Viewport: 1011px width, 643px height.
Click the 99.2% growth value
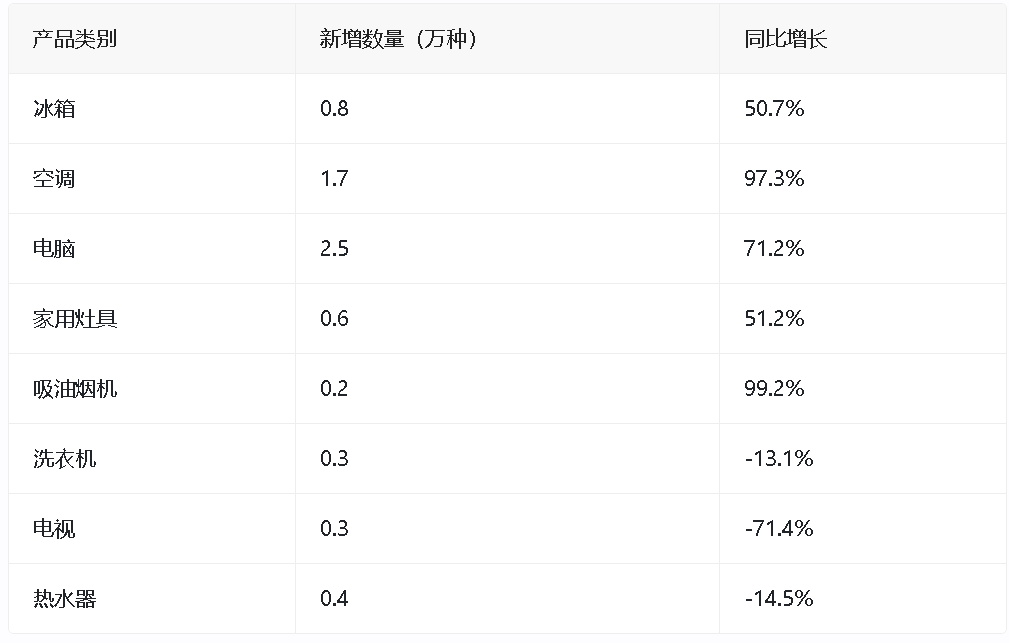pyautogui.click(x=774, y=389)
